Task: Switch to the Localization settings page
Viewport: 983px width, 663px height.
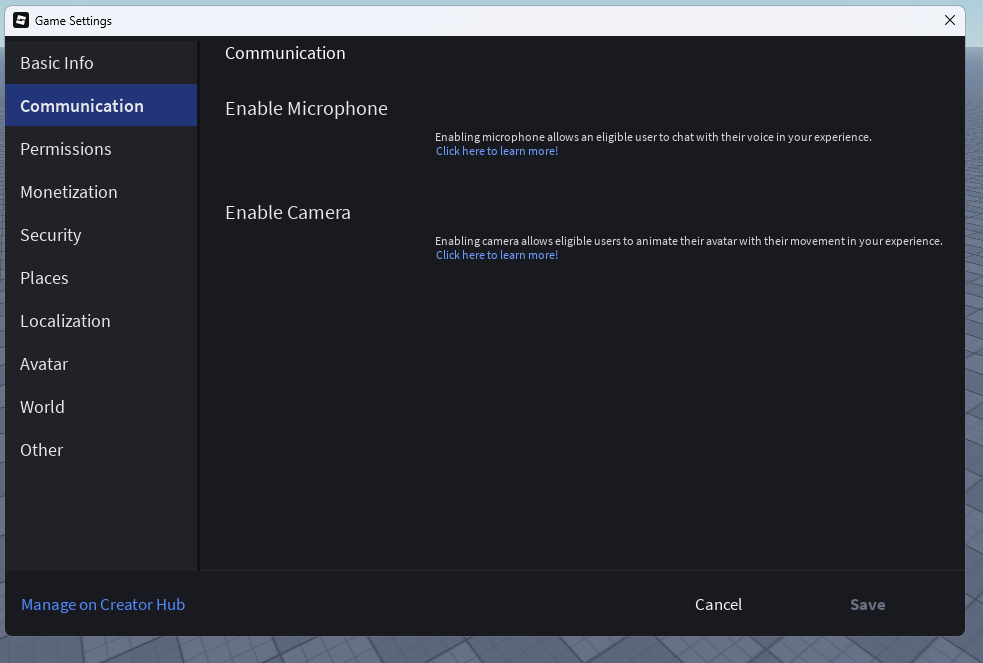Action: tap(65, 320)
